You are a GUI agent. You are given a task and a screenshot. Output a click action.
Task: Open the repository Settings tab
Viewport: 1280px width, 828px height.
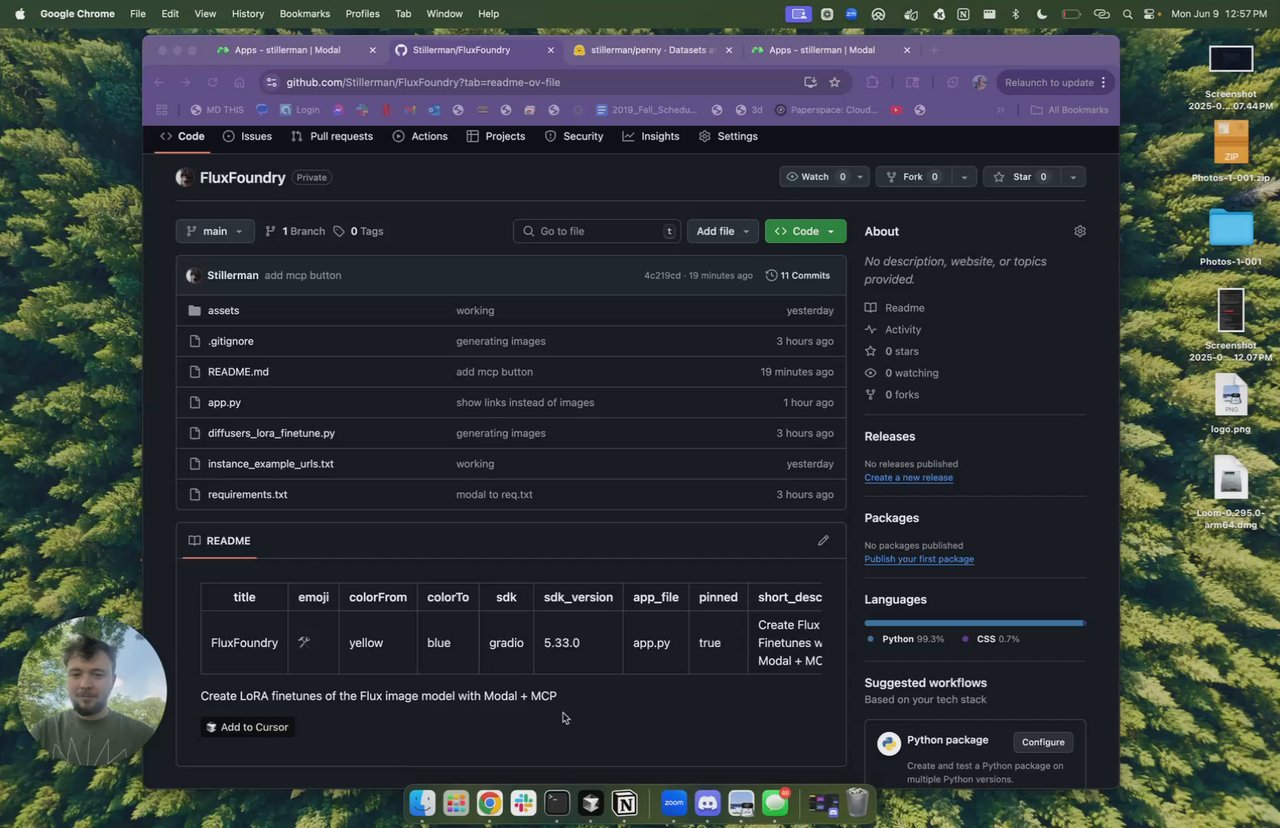click(728, 136)
